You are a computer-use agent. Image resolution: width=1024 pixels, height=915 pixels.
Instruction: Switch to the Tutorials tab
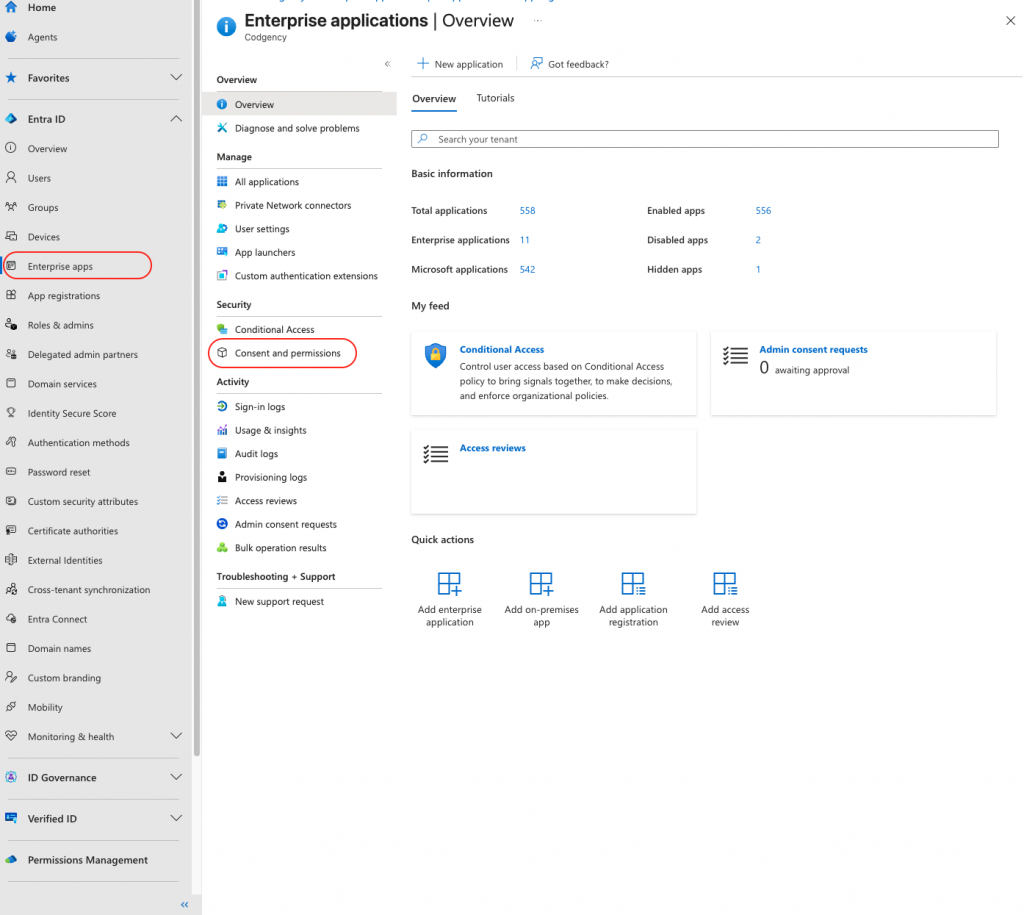(495, 98)
